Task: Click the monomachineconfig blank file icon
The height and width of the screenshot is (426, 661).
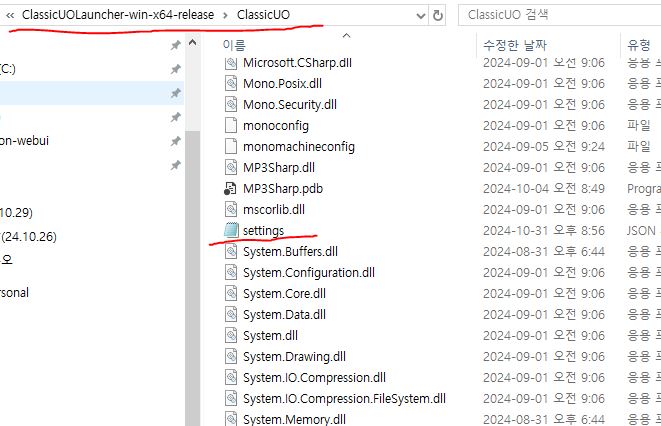Action: click(231, 147)
